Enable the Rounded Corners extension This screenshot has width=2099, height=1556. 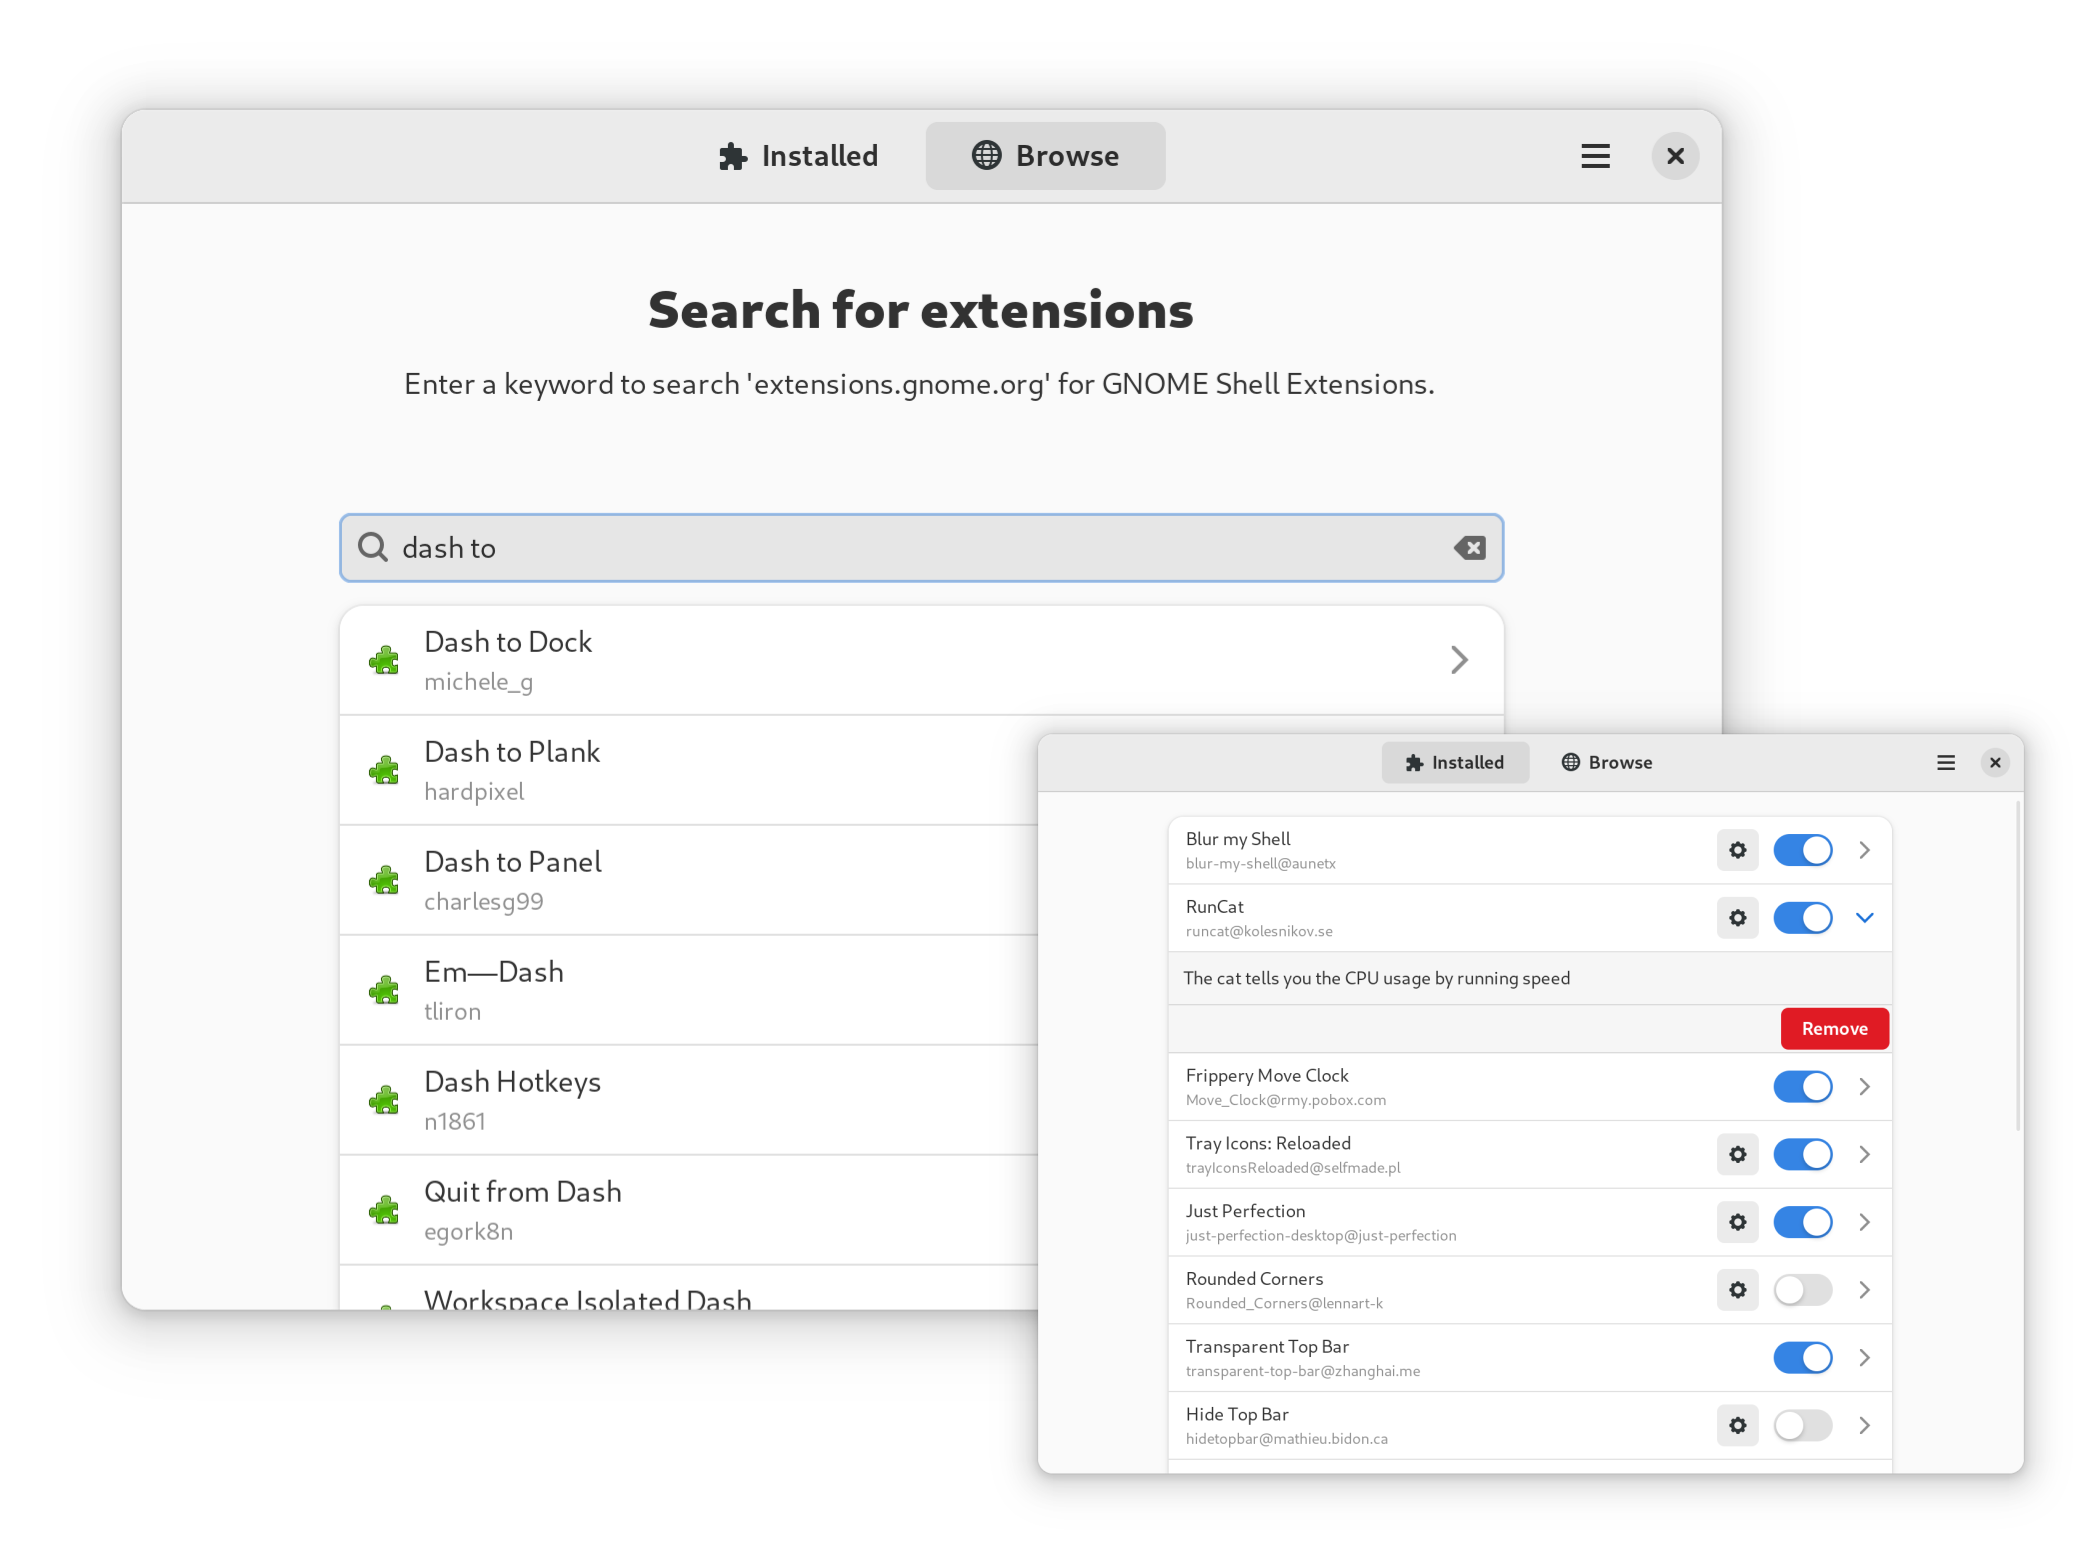[1803, 1290]
